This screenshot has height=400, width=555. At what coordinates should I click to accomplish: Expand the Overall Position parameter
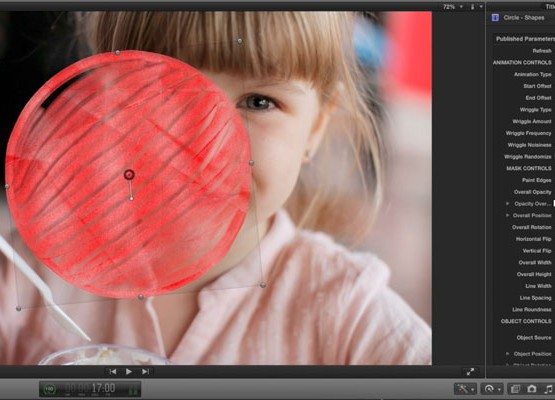pyautogui.click(x=508, y=215)
